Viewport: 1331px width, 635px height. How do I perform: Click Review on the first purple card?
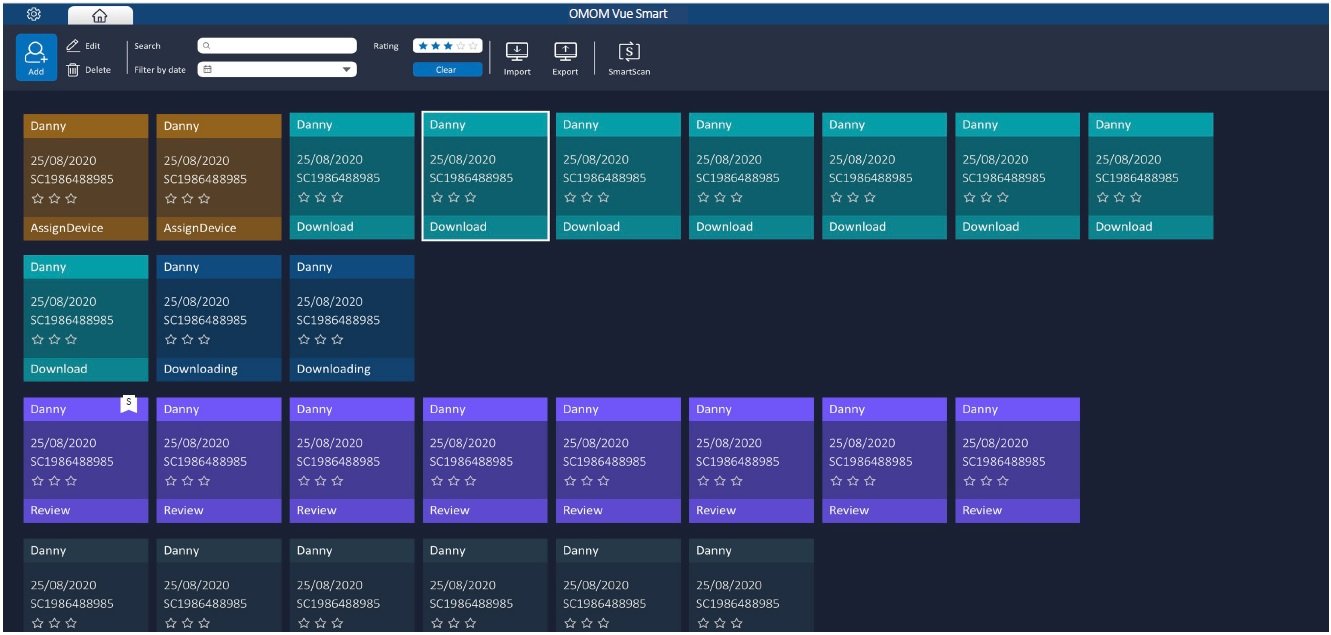51,511
